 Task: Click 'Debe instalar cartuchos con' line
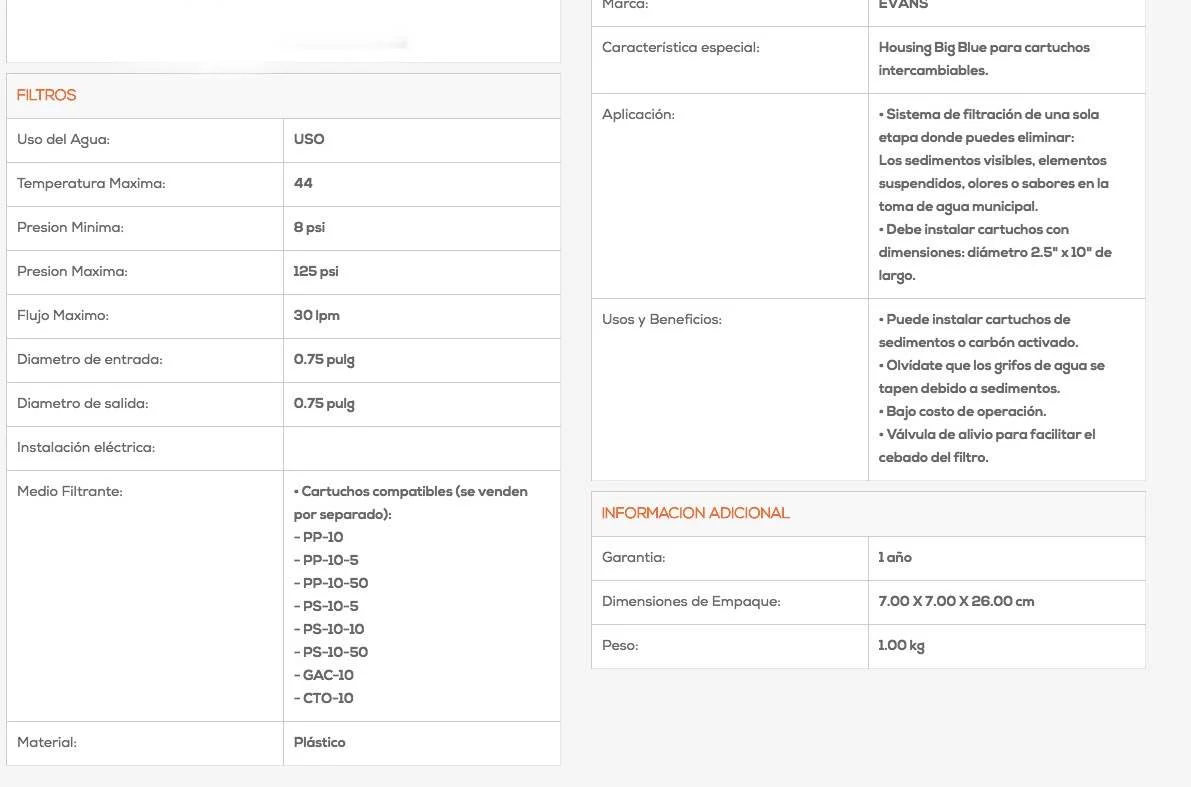(978, 229)
